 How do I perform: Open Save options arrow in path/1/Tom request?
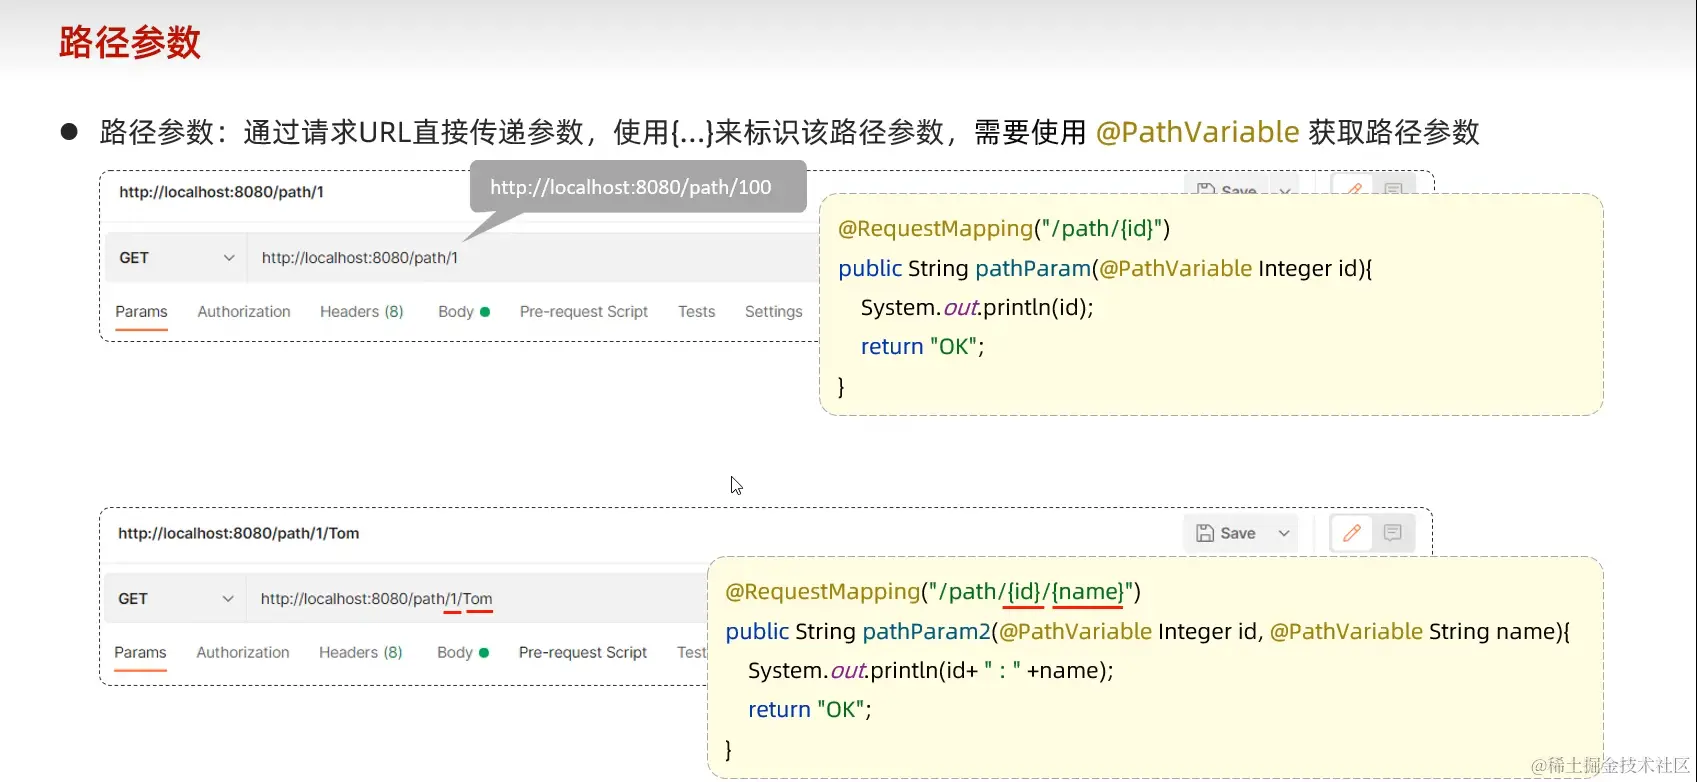(x=1284, y=533)
